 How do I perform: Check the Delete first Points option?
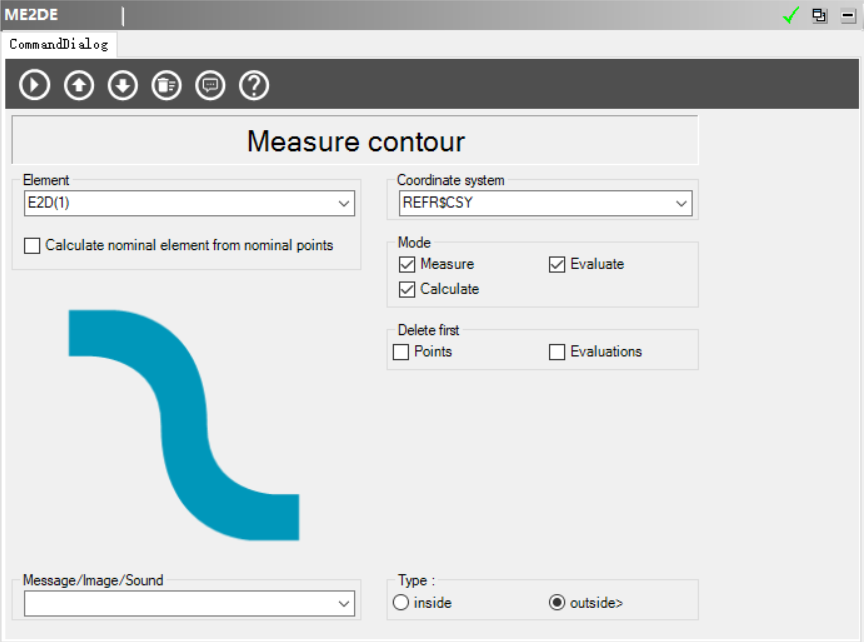point(401,352)
